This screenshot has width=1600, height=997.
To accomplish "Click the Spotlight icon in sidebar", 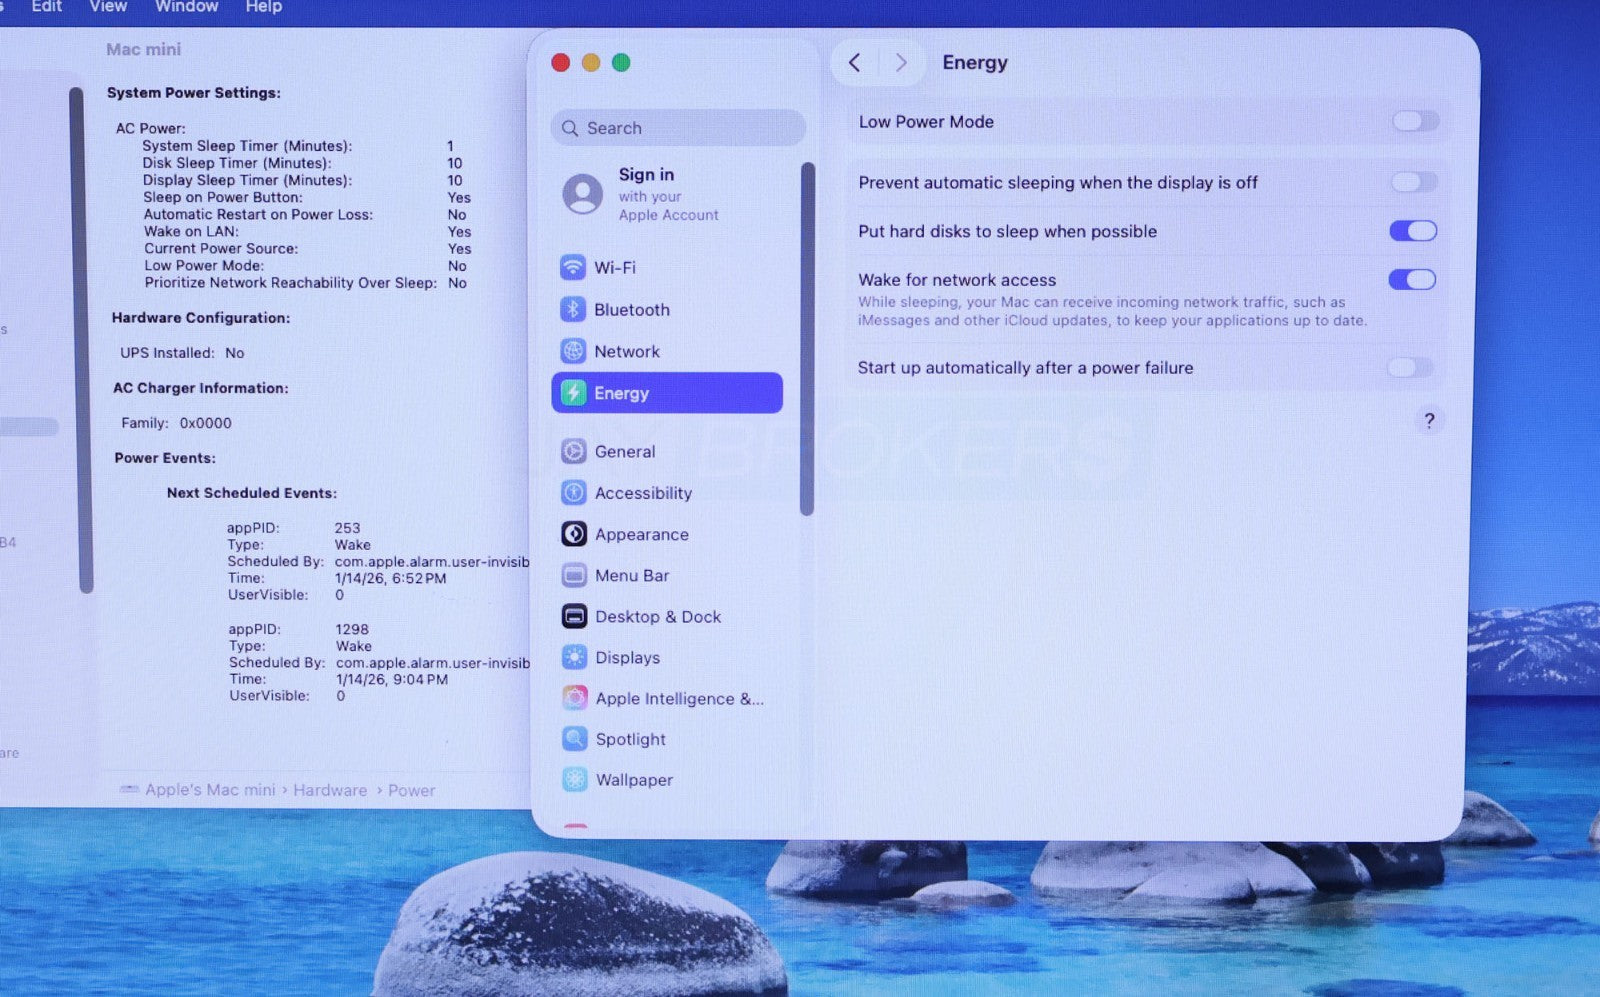I will click(575, 739).
